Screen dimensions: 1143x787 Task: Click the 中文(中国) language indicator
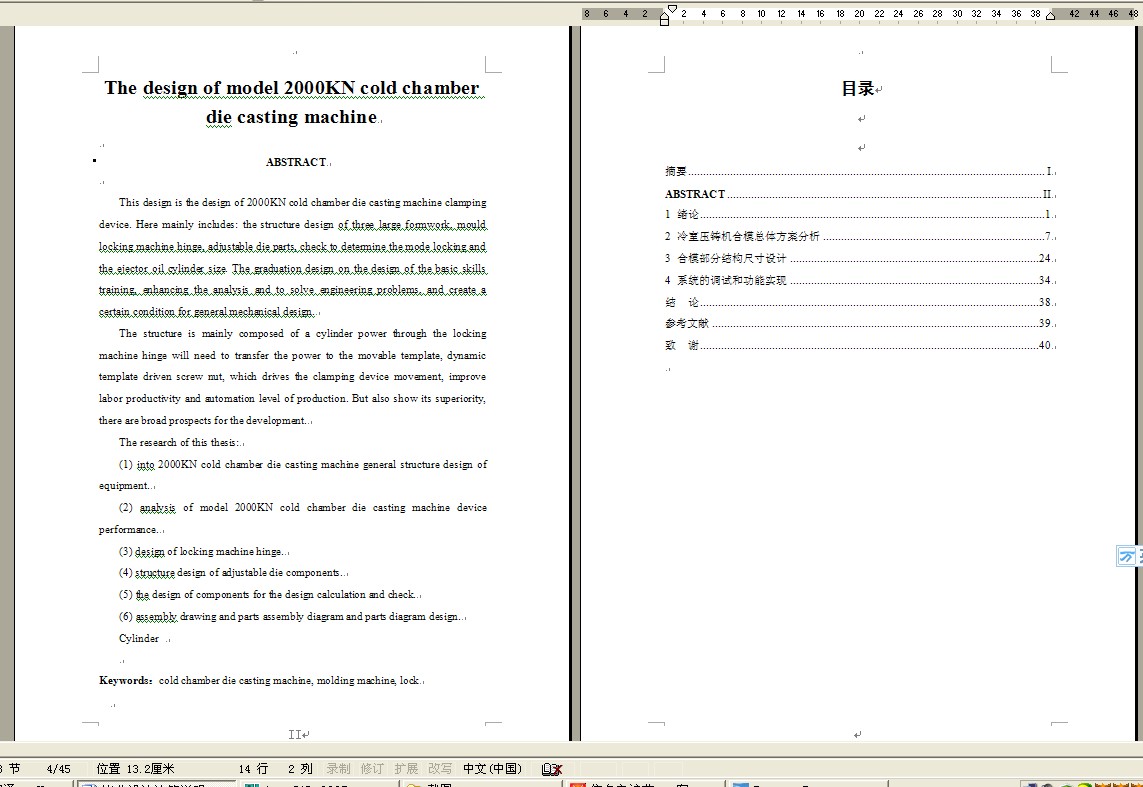click(x=493, y=769)
